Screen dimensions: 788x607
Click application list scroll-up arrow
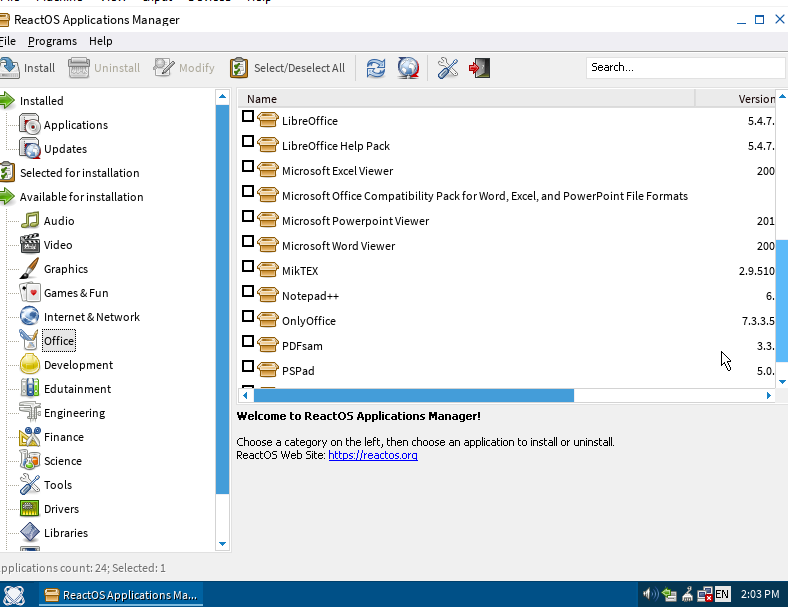tap(782, 96)
